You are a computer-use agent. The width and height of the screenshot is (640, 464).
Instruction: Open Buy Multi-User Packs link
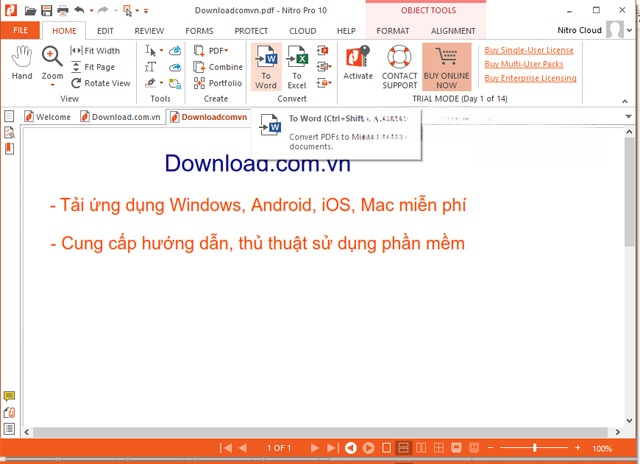(x=524, y=64)
